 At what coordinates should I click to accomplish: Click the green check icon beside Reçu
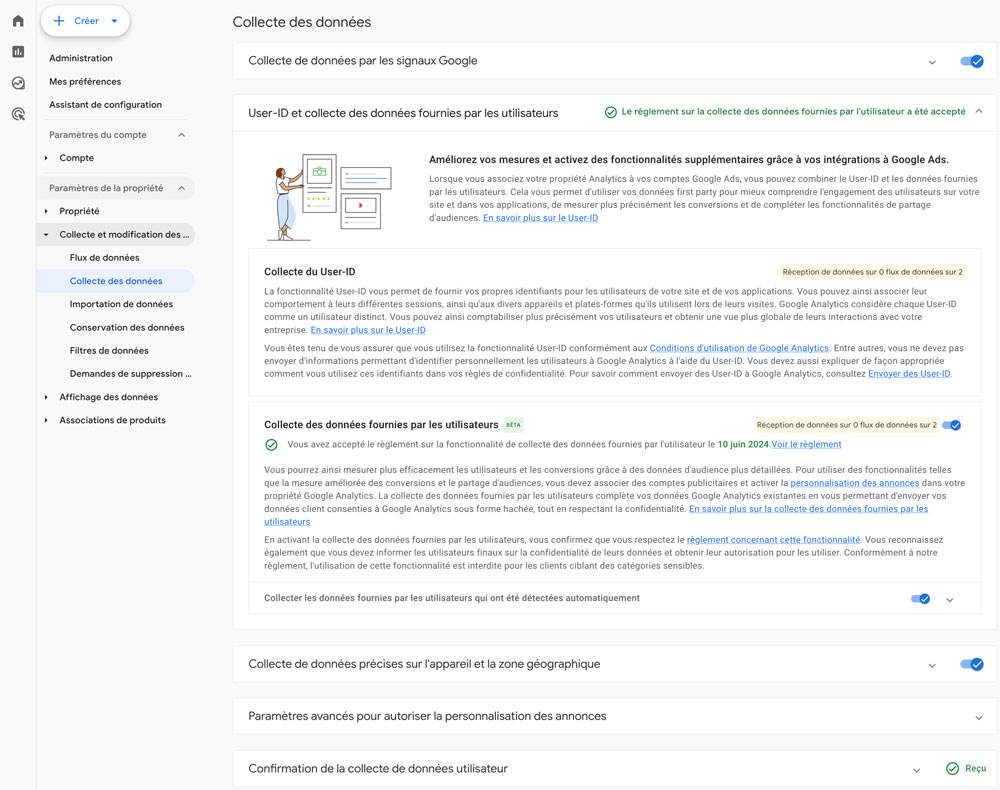pyautogui.click(x=952, y=768)
